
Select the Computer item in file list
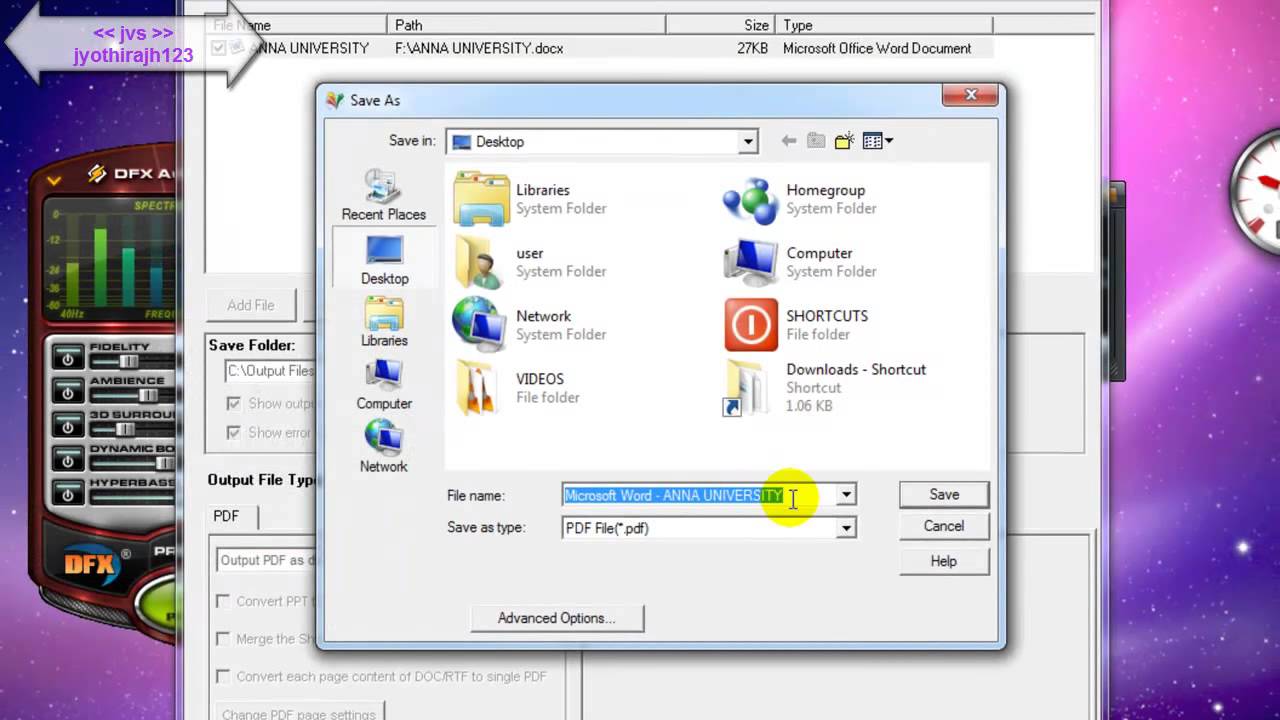point(800,261)
